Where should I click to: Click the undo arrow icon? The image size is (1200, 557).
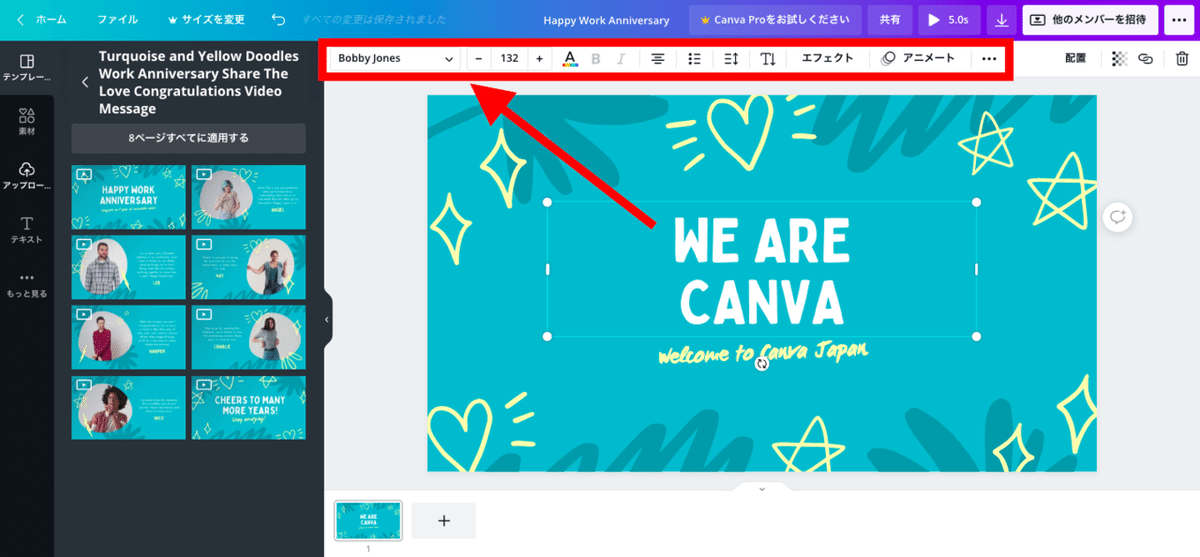tap(279, 20)
